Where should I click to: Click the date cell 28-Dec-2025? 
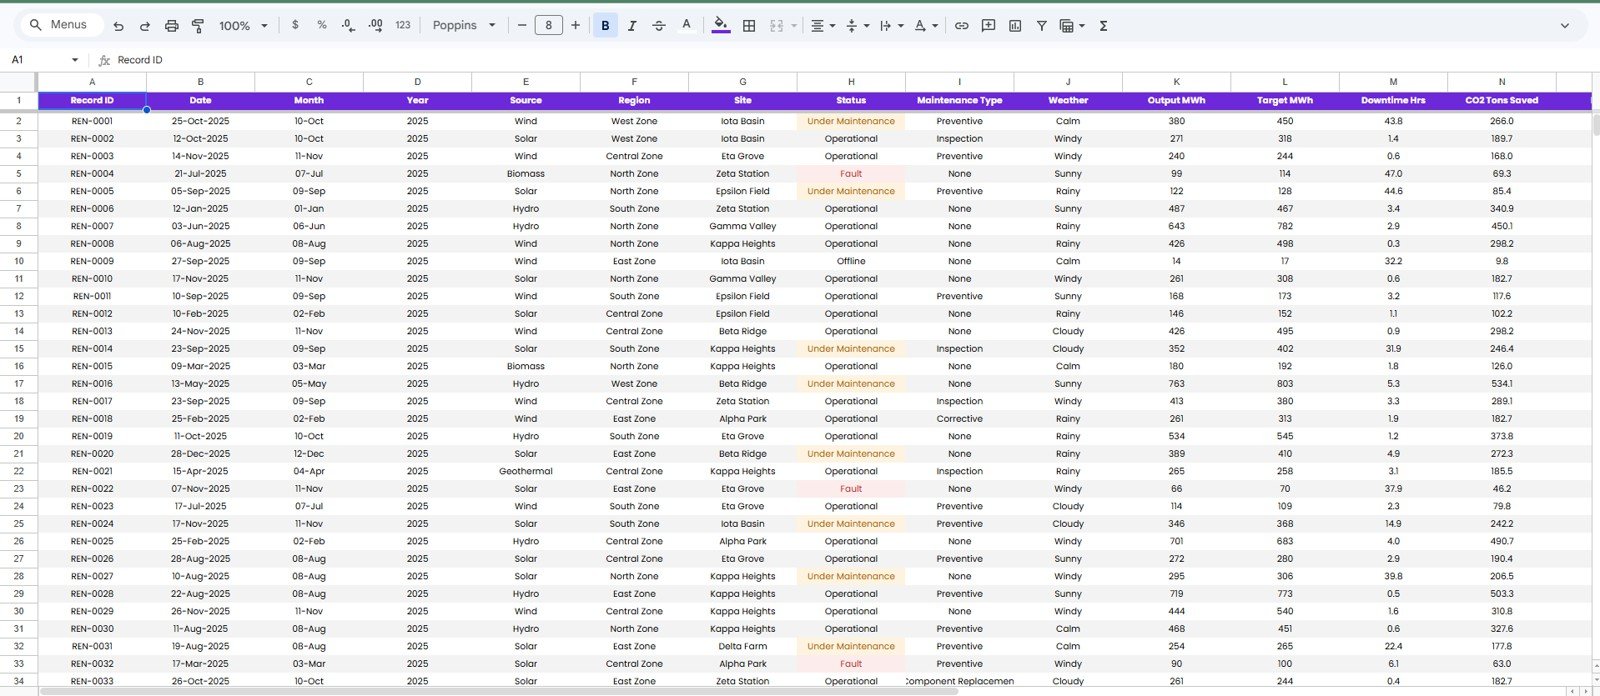200,454
